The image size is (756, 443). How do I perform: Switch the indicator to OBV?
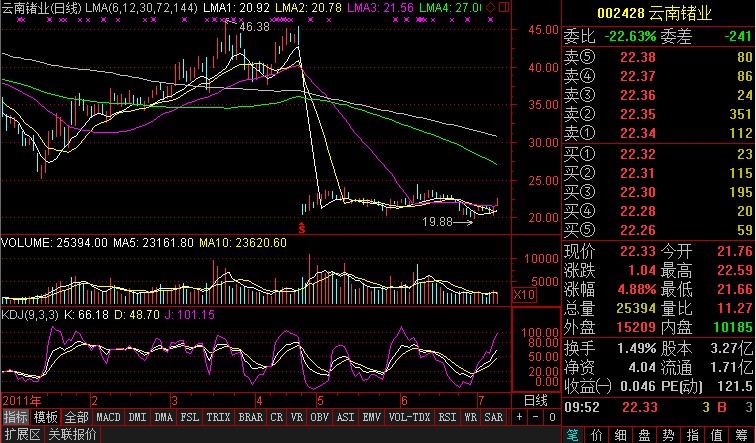click(319, 417)
